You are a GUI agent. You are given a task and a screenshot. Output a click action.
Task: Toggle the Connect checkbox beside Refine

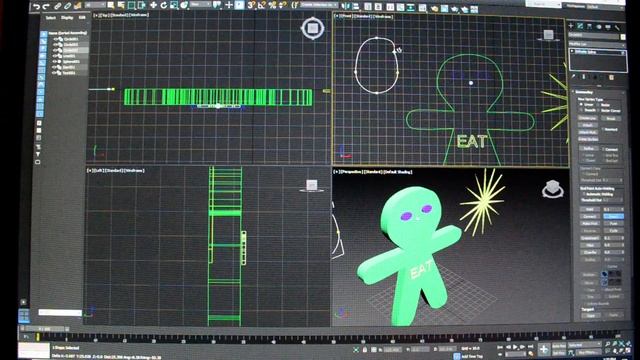click(603, 149)
